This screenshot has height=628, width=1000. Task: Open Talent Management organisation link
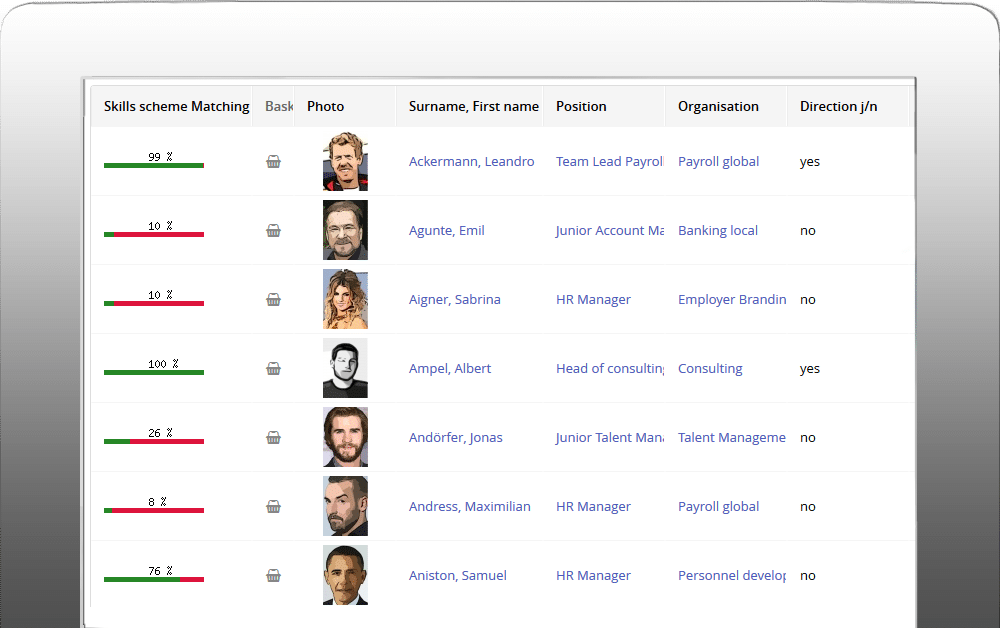pos(732,437)
